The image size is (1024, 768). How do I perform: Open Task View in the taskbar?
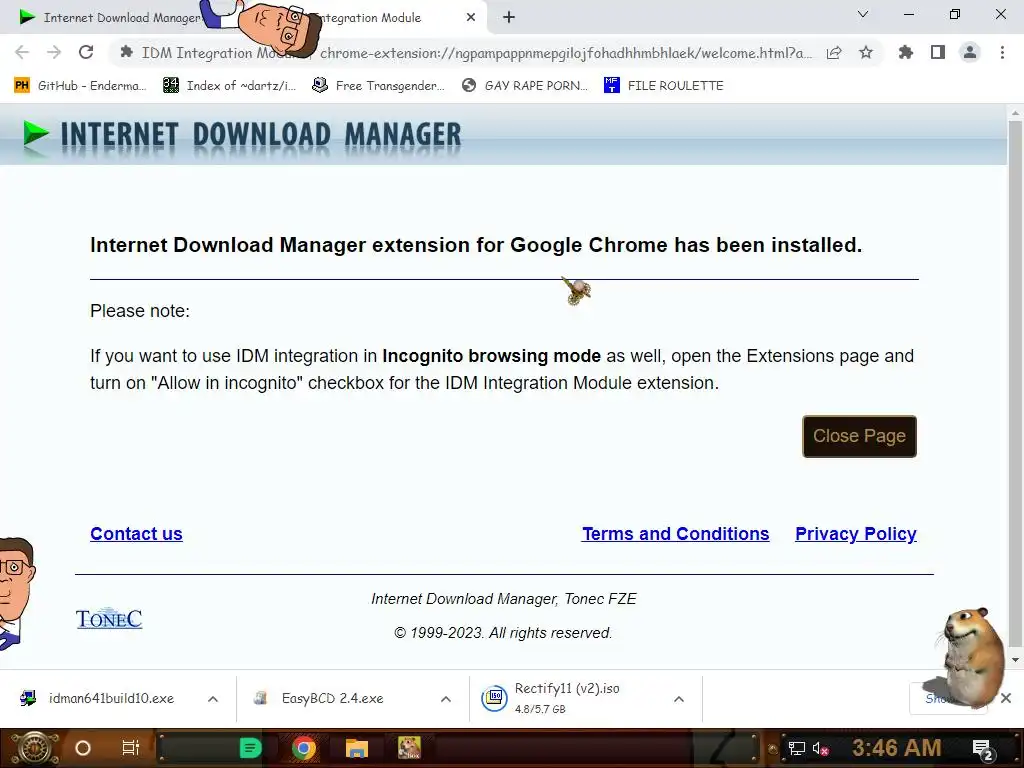pos(131,748)
